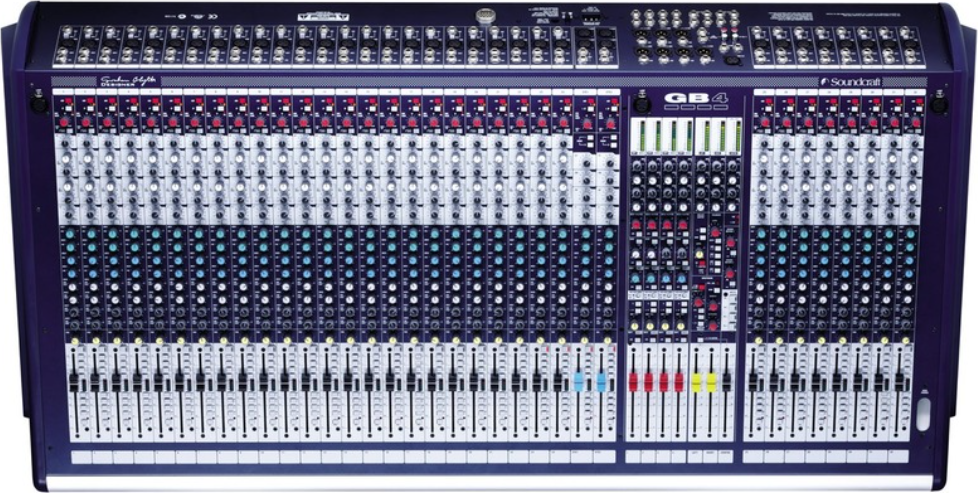Viewport: 978px width, 493px height.
Task: Click the rightmost channel fader cap
Action: (901, 383)
